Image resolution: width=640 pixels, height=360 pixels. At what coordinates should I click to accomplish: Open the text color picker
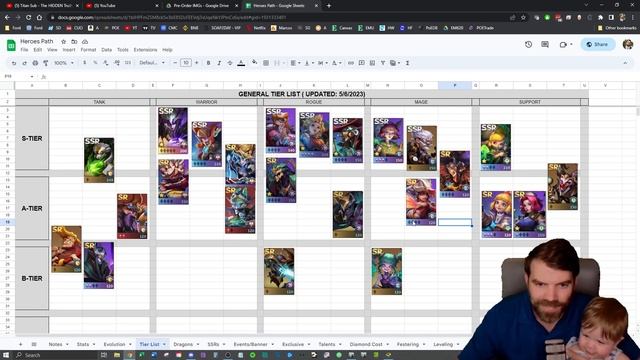[241, 63]
